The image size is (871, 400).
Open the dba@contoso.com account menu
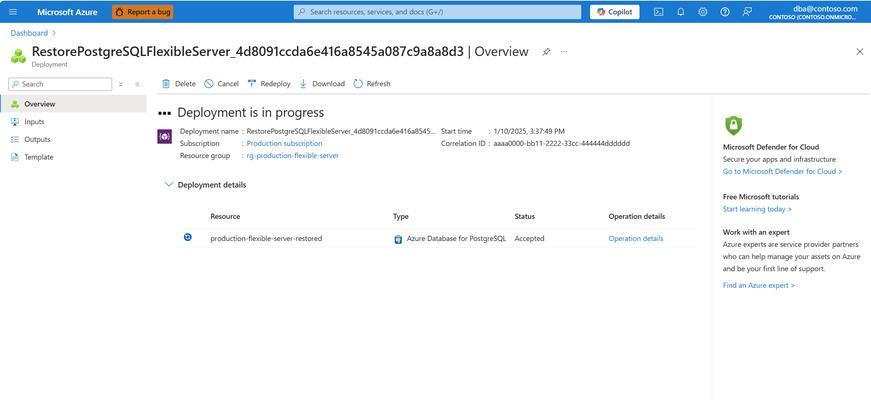pos(813,12)
